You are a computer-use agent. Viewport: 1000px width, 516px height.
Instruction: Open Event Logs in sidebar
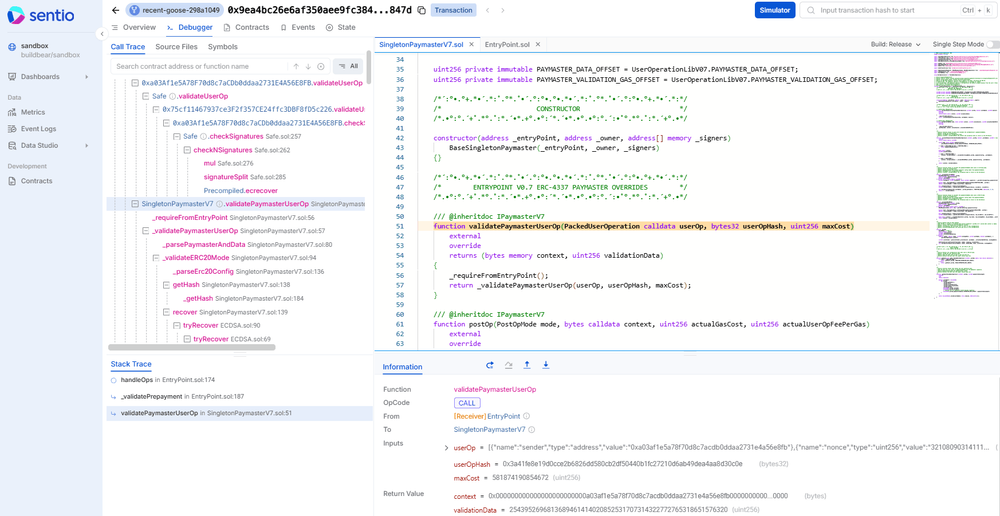[39, 129]
